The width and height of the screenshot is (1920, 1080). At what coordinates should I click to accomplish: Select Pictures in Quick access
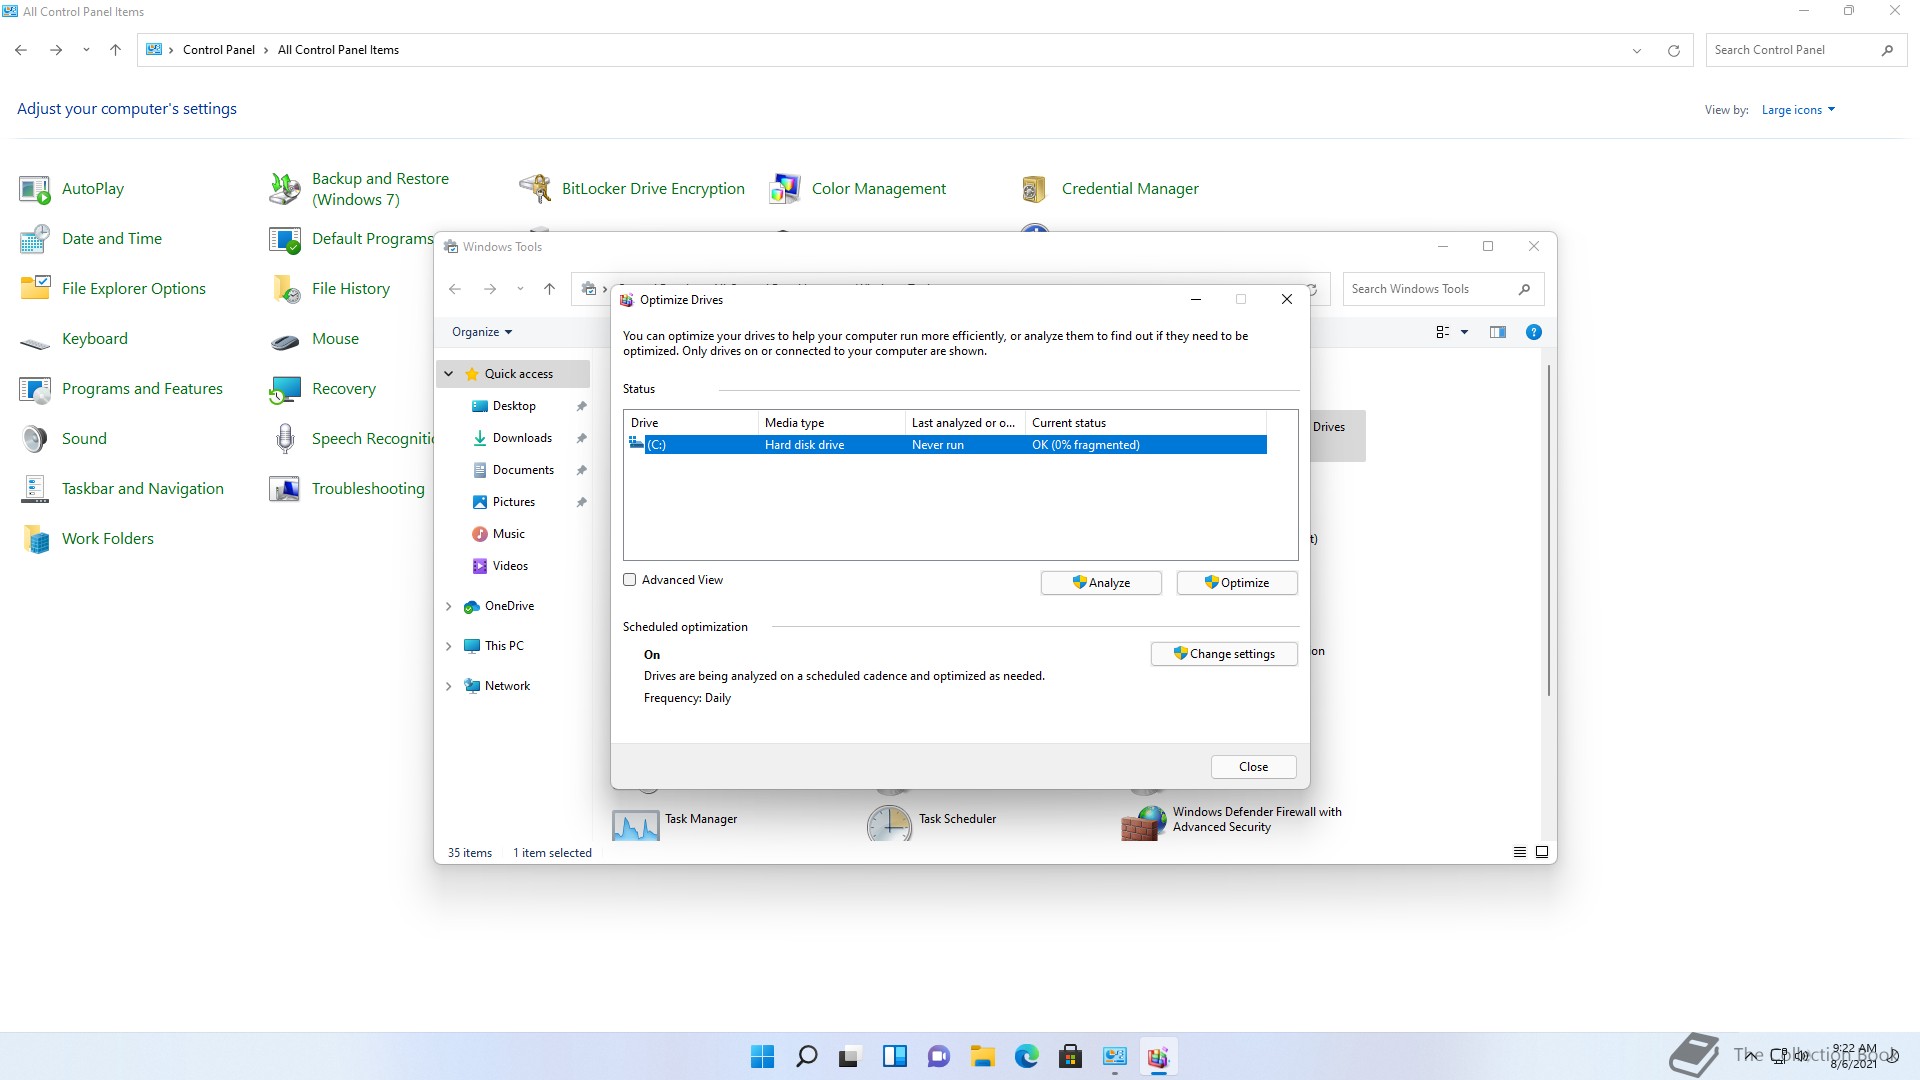(513, 502)
